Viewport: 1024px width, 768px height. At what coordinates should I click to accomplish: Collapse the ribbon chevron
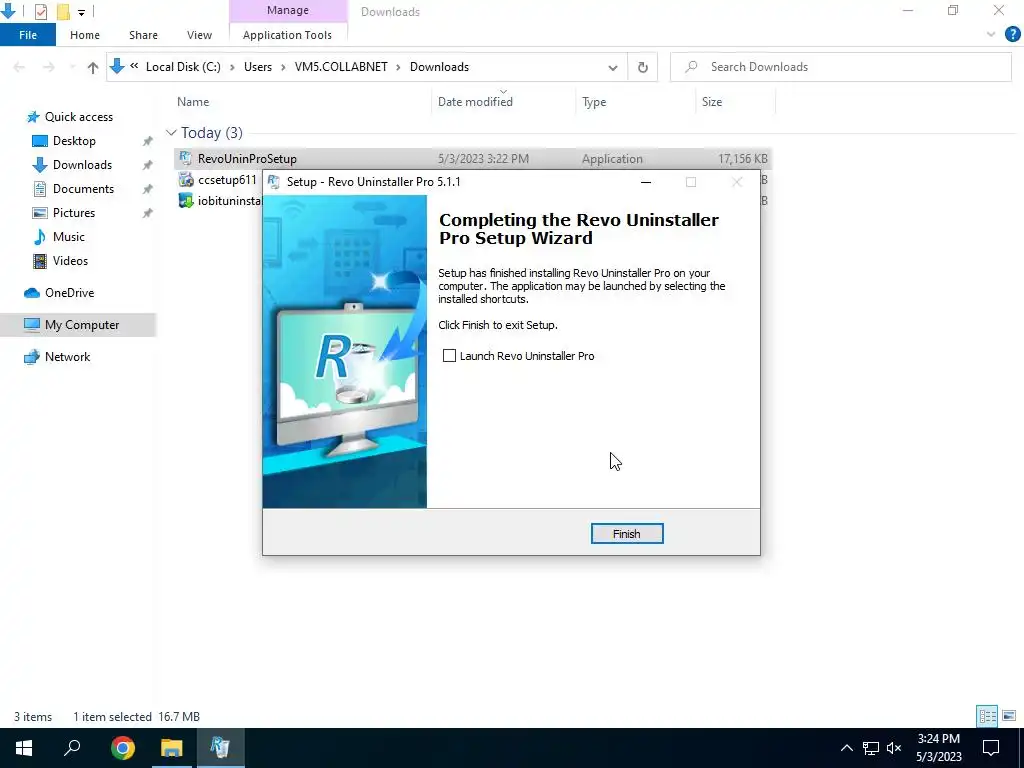991,35
